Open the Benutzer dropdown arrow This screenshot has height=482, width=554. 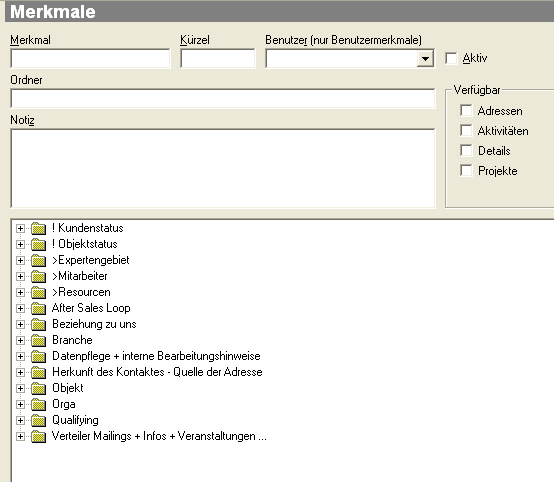click(x=425, y=59)
